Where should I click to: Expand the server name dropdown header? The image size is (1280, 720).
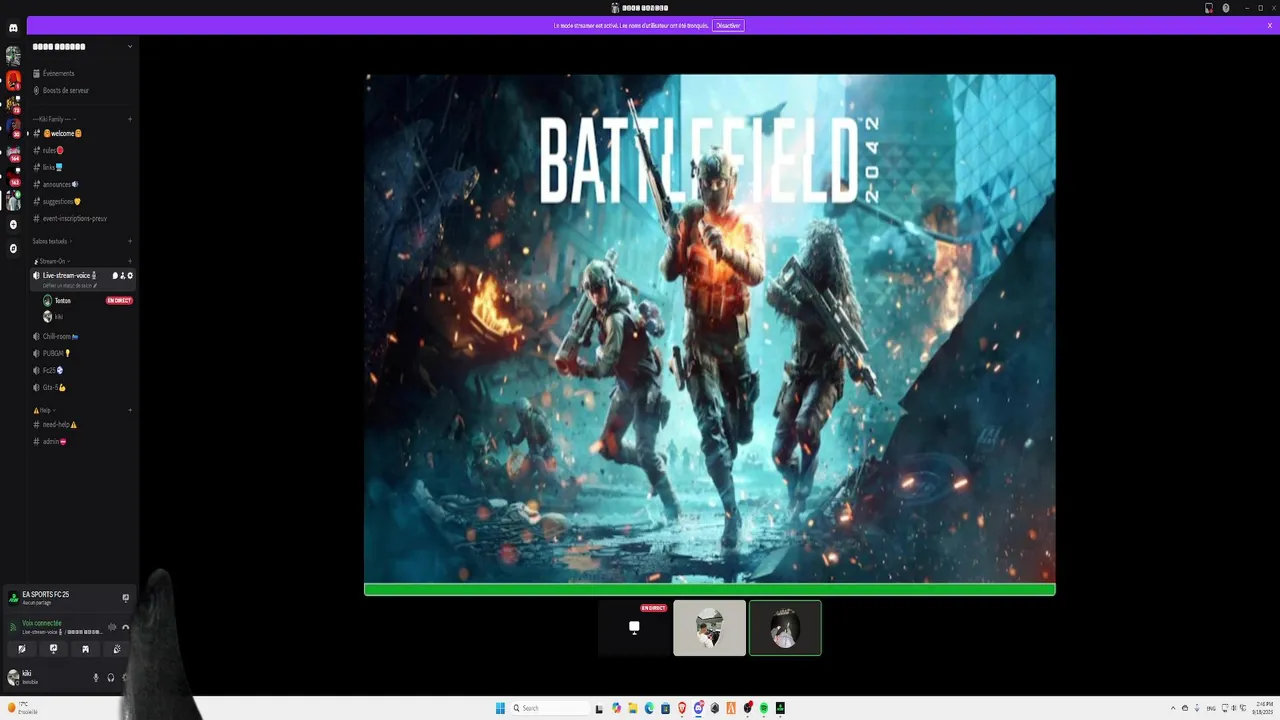click(82, 46)
